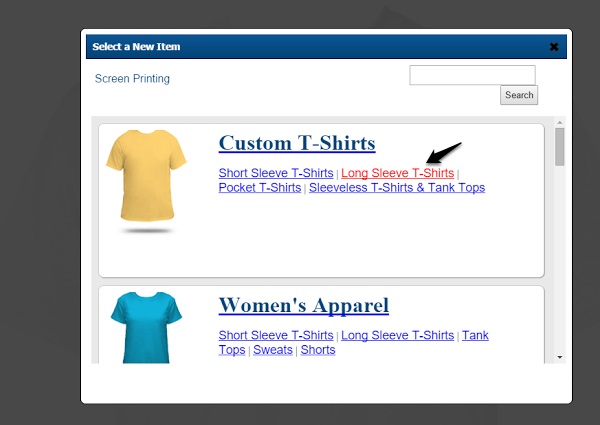Click the vertical scrollbar thumb

pyautogui.click(x=559, y=147)
